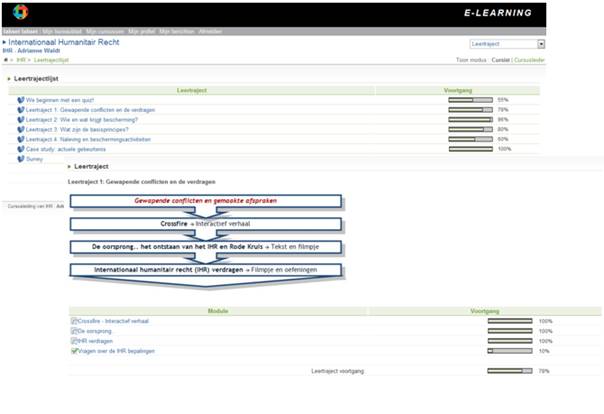Image resolution: width=604 pixels, height=414 pixels.
Task: Expand the Leertraject section triangle
Action: (x=69, y=166)
